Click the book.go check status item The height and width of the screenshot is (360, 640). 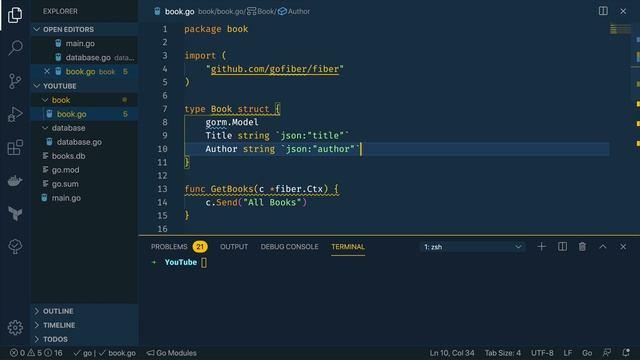click(117, 353)
